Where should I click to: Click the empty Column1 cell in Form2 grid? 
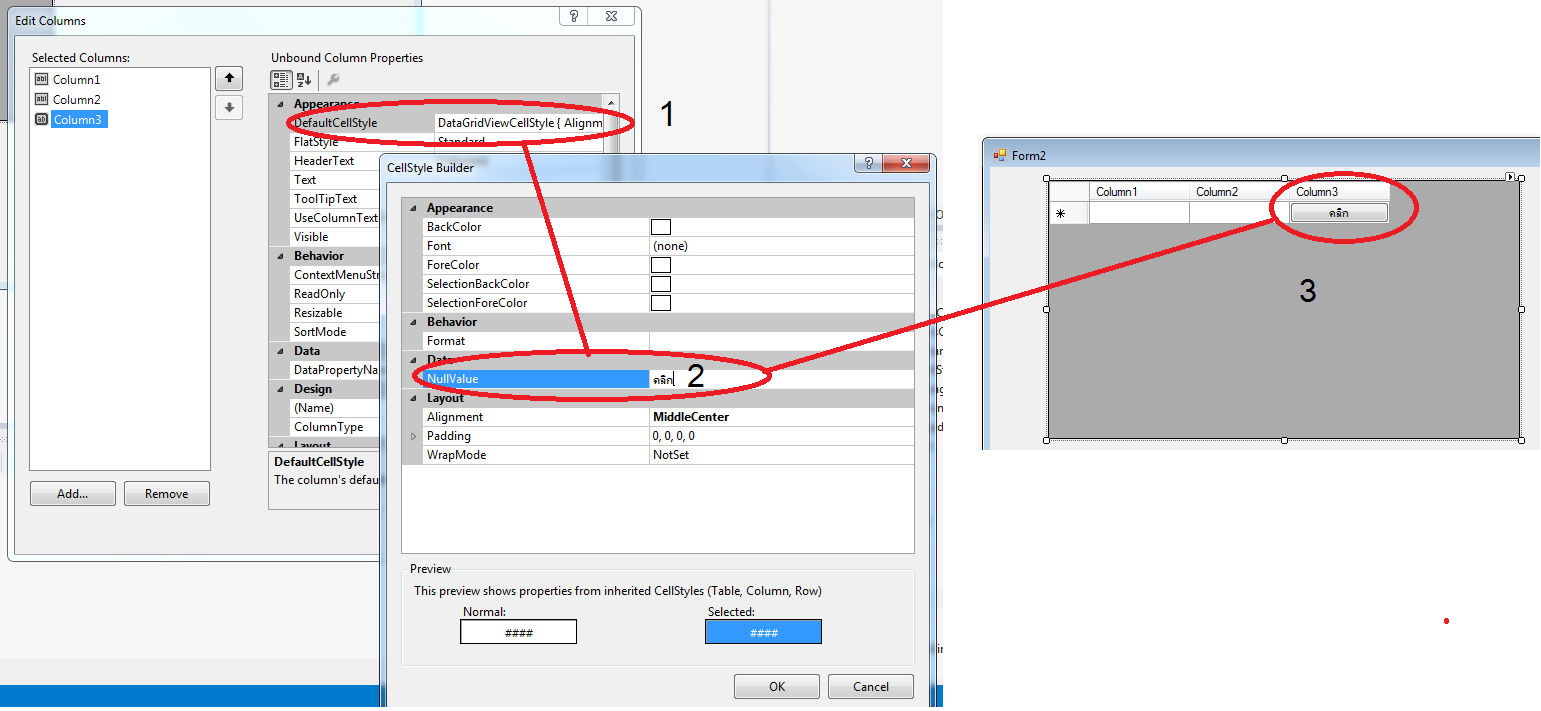click(1139, 213)
